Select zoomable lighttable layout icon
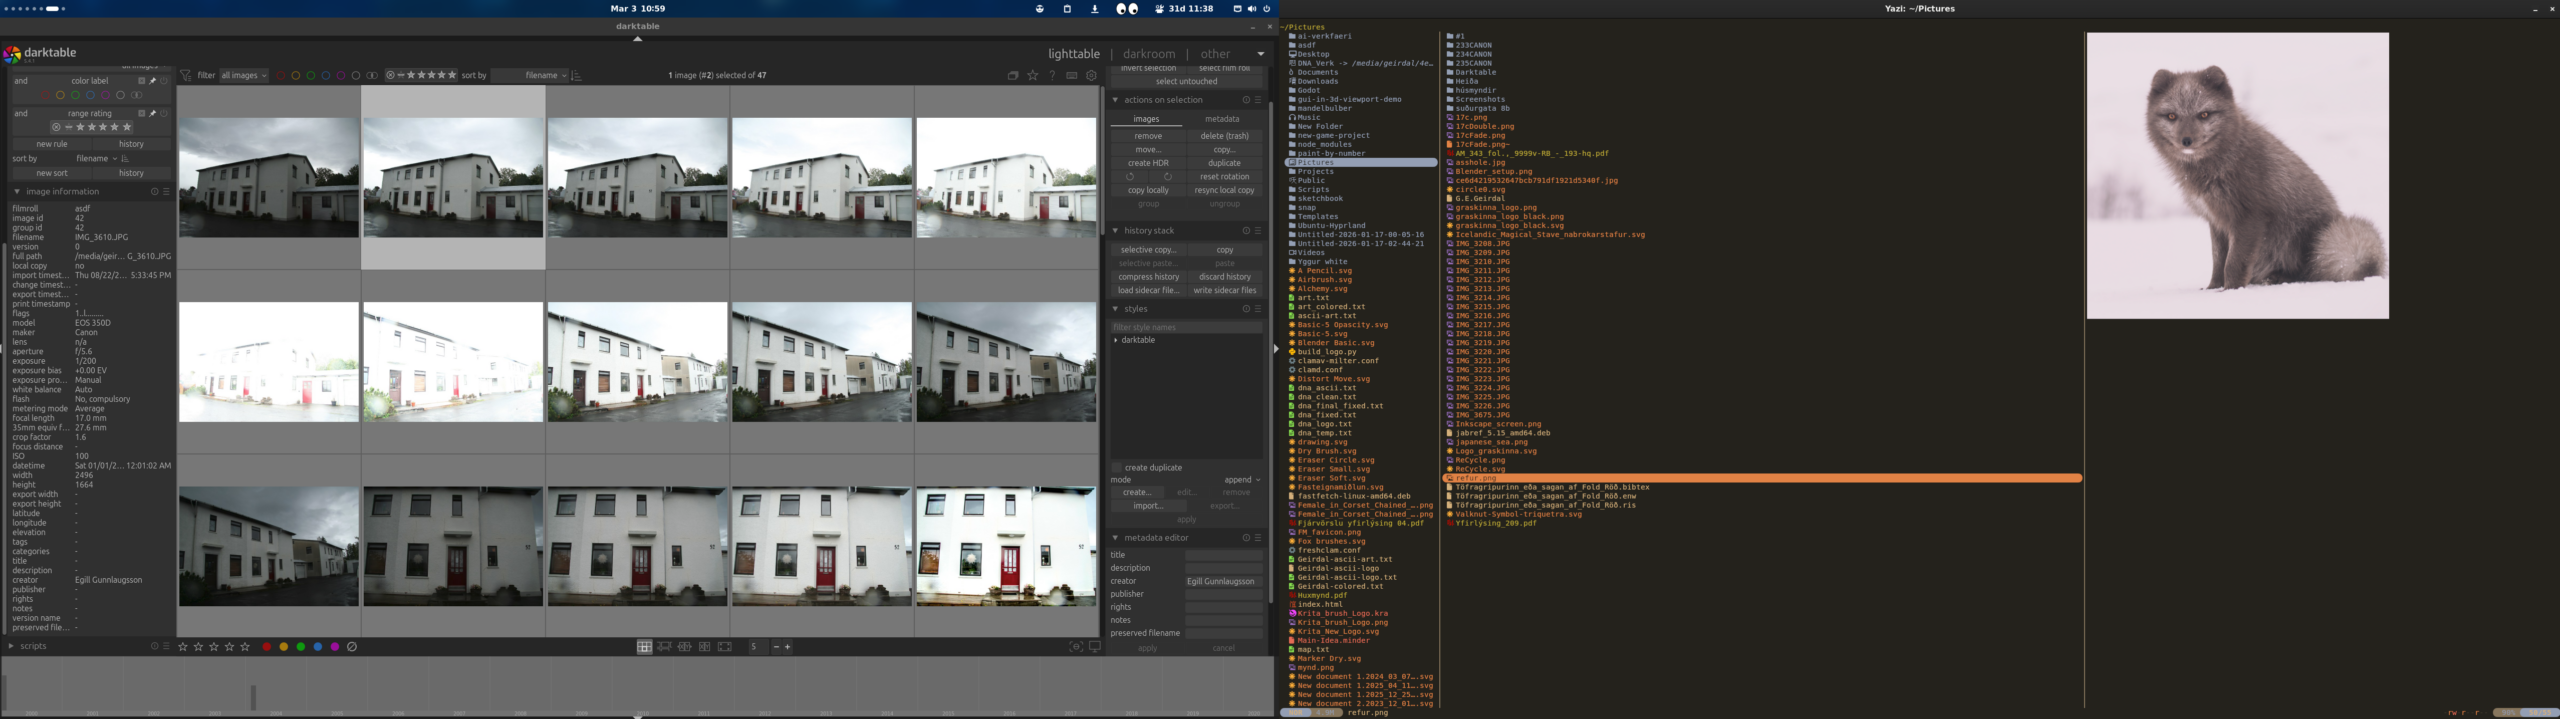Image resolution: width=2560 pixels, height=719 pixels. click(x=664, y=647)
